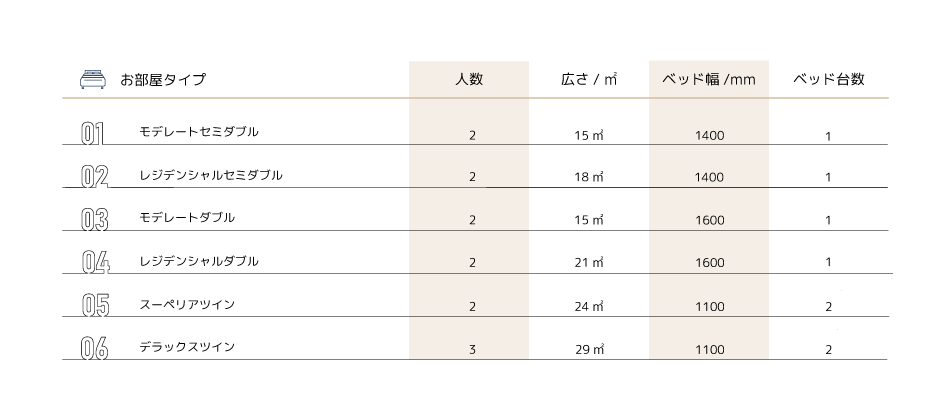Image resolution: width=950 pixels, height=420 pixels.
Task: Open the レジデンシャルセミダブル room row
Action: pyautogui.click(x=475, y=176)
